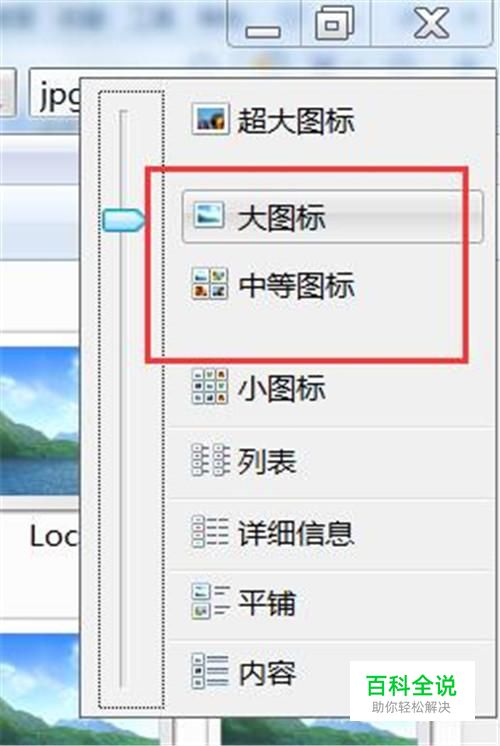Select the 平铺 view label

(x=267, y=602)
